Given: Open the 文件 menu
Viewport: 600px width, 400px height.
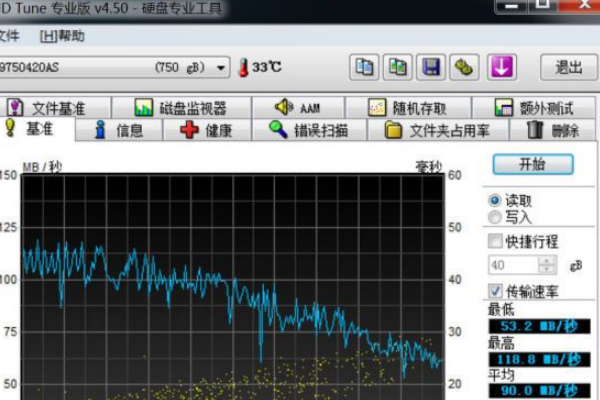Looking at the screenshot, I should pyautogui.click(x=9, y=36).
